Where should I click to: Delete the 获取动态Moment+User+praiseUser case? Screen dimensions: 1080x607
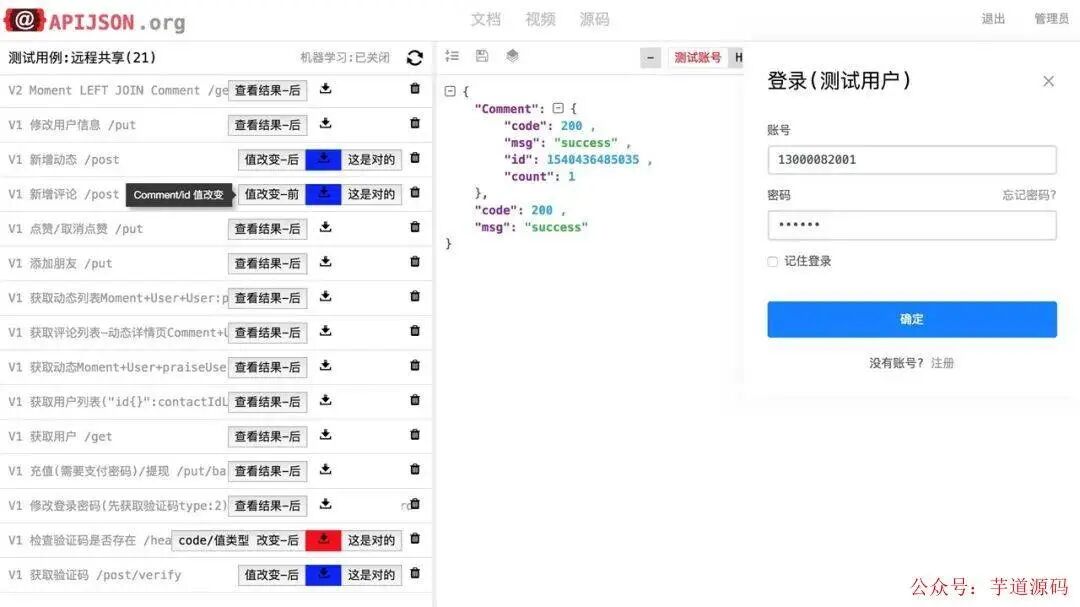(x=415, y=365)
